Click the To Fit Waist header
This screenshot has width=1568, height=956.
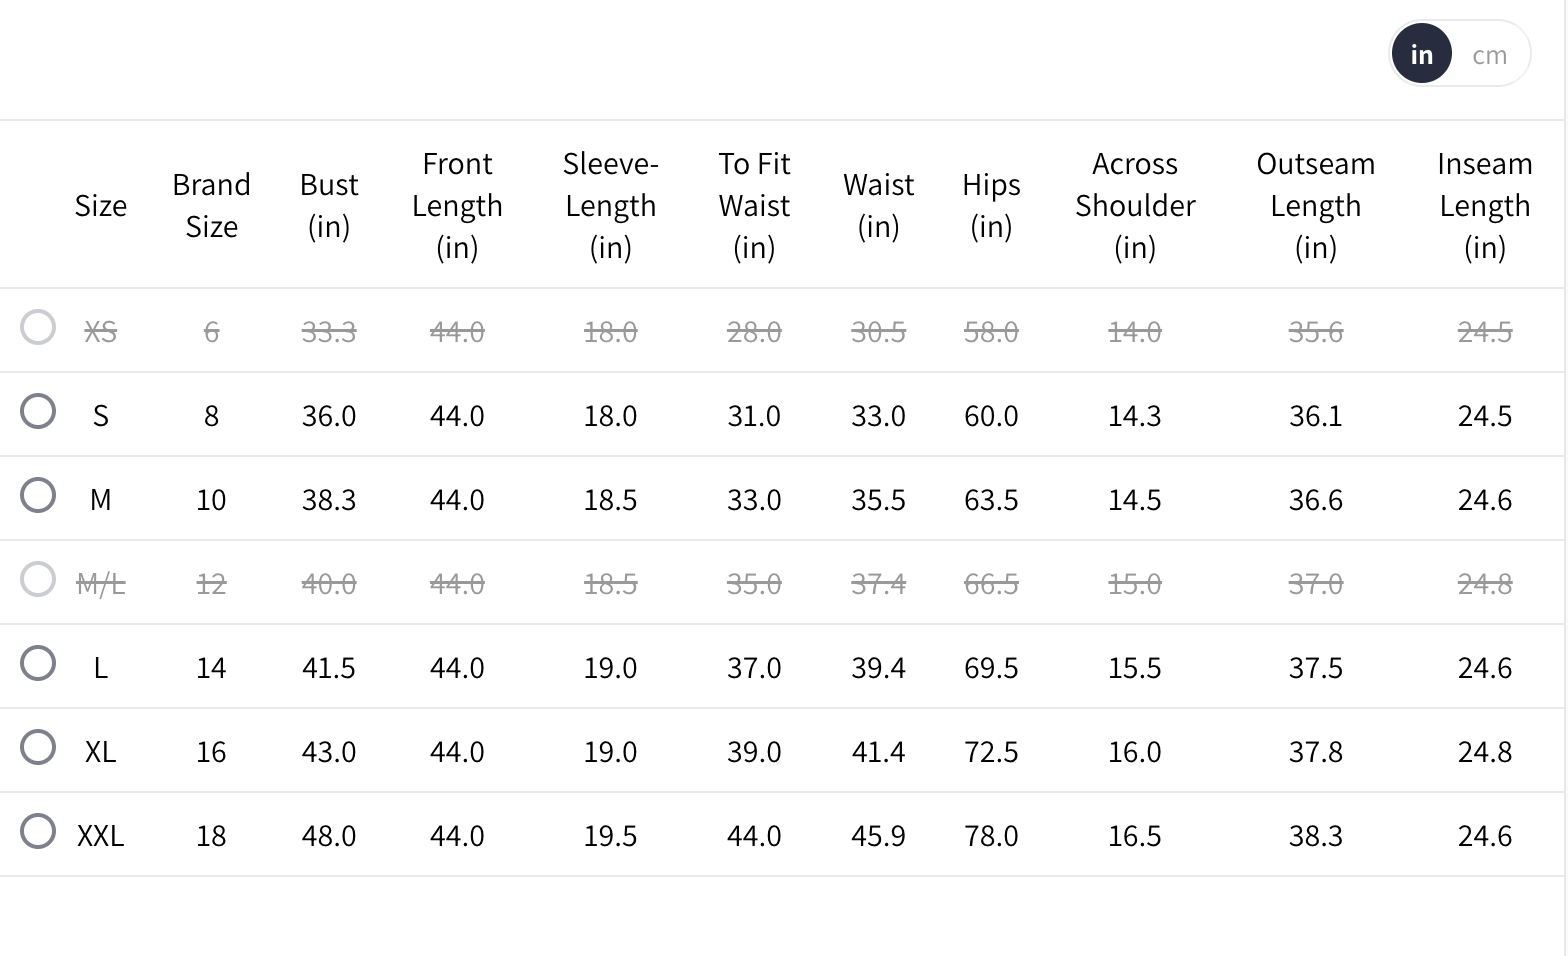pyautogui.click(x=754, y=206)
